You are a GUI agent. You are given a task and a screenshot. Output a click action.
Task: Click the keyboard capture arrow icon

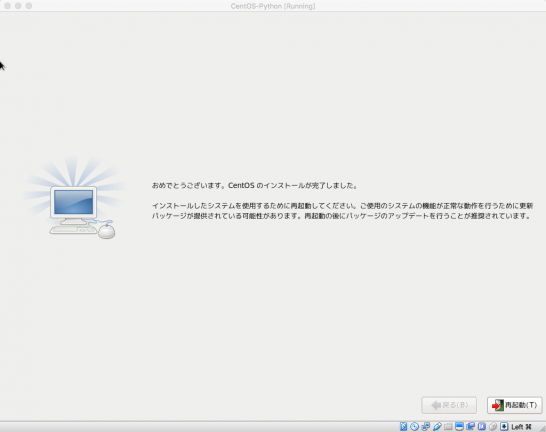(x=504, y=426)
